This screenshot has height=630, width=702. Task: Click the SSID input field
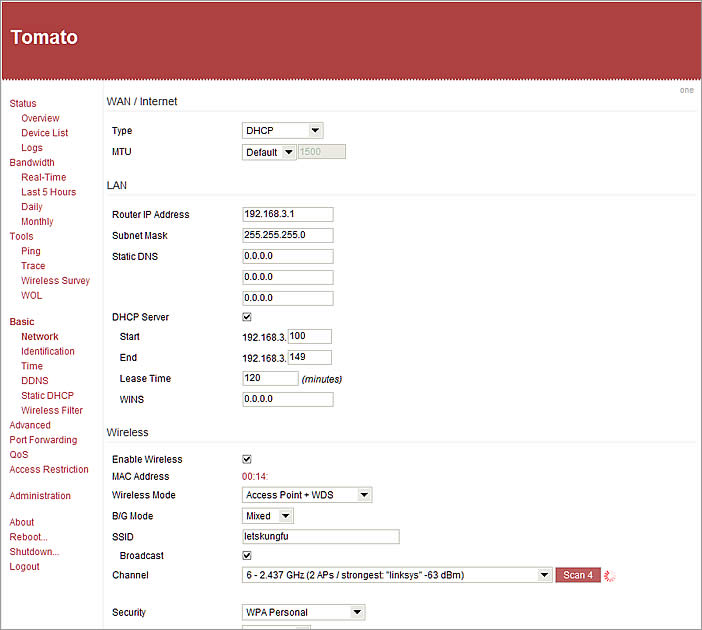321,536
